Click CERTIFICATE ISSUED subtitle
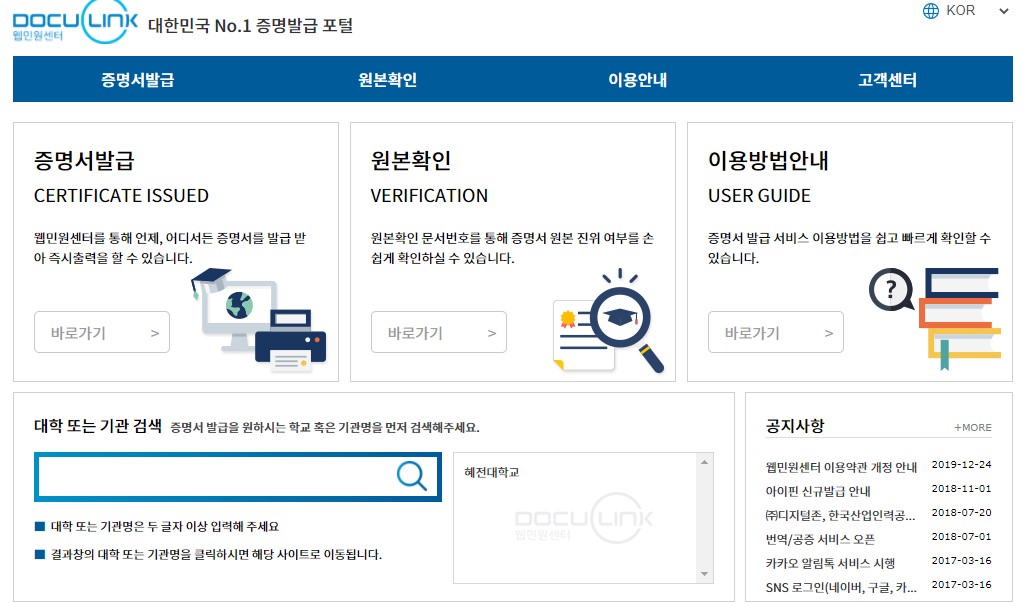This screenshot has height=603, width=1023. point(121,196)
